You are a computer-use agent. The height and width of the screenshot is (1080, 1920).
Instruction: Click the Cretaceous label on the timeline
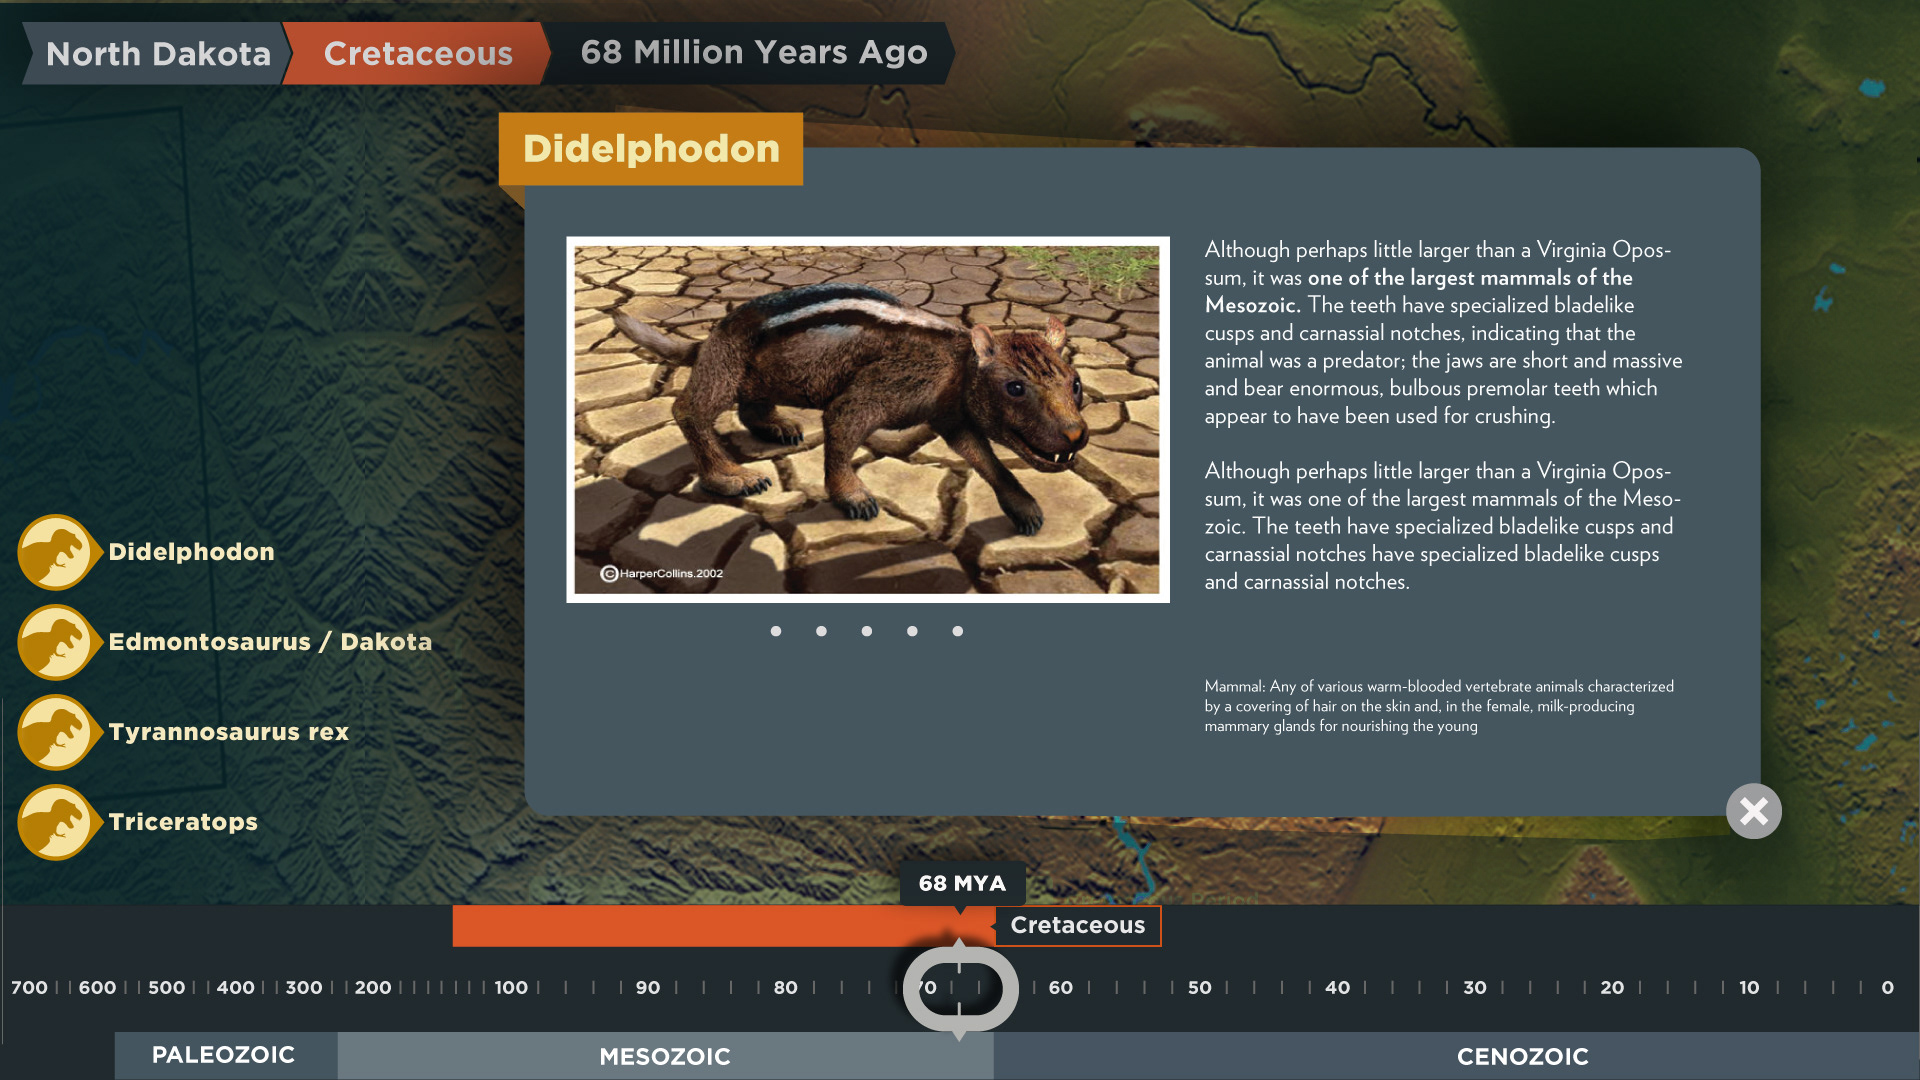(1078, 926)
